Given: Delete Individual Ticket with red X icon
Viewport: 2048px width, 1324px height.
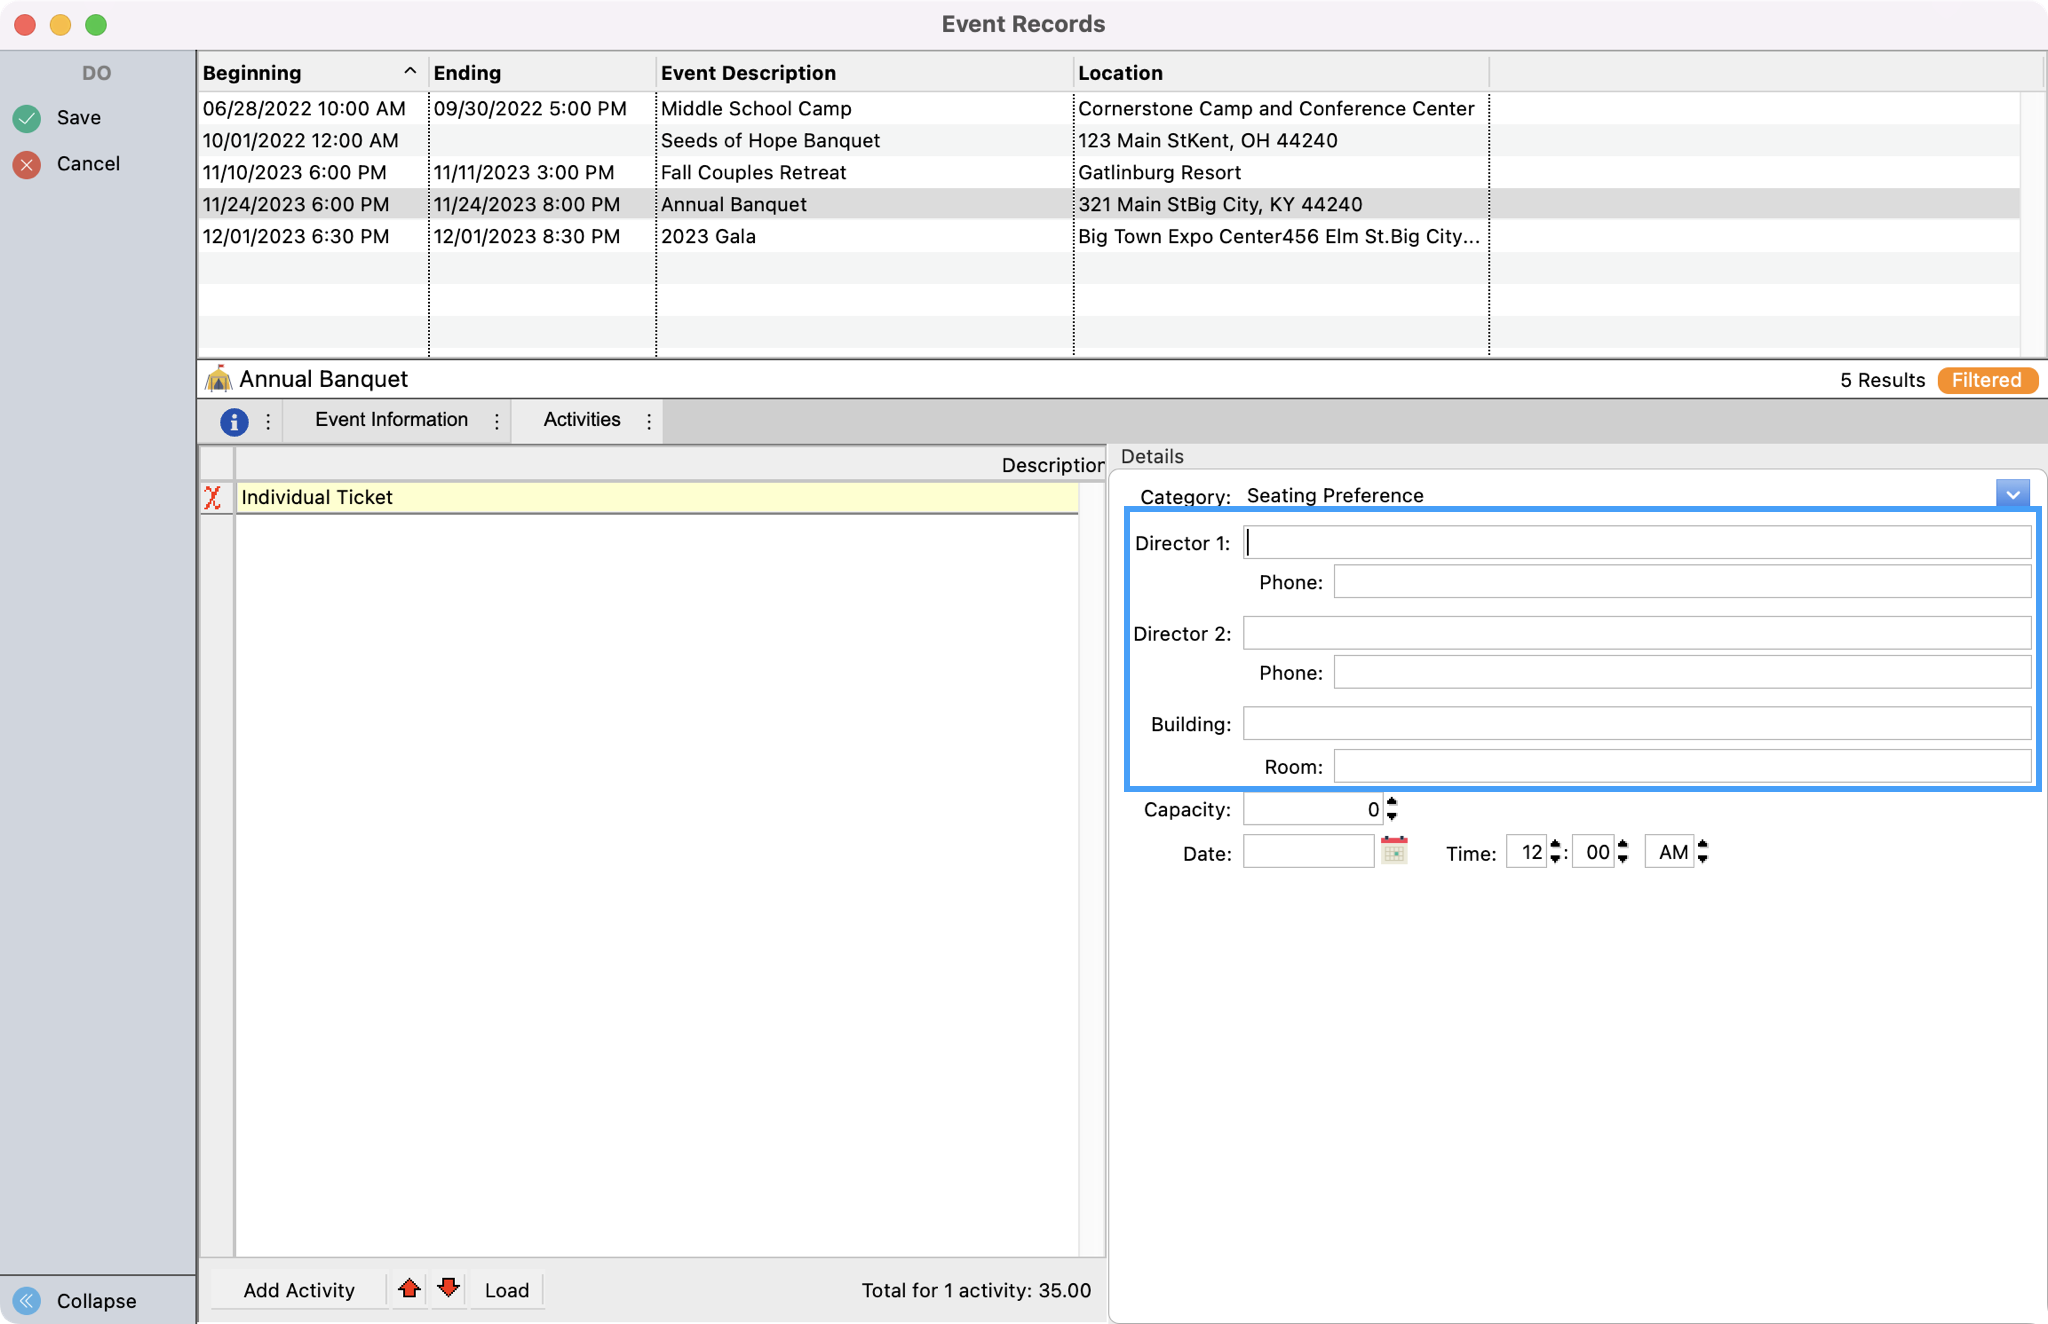Looking at the screenshot, I should click(x=213, y=498).
